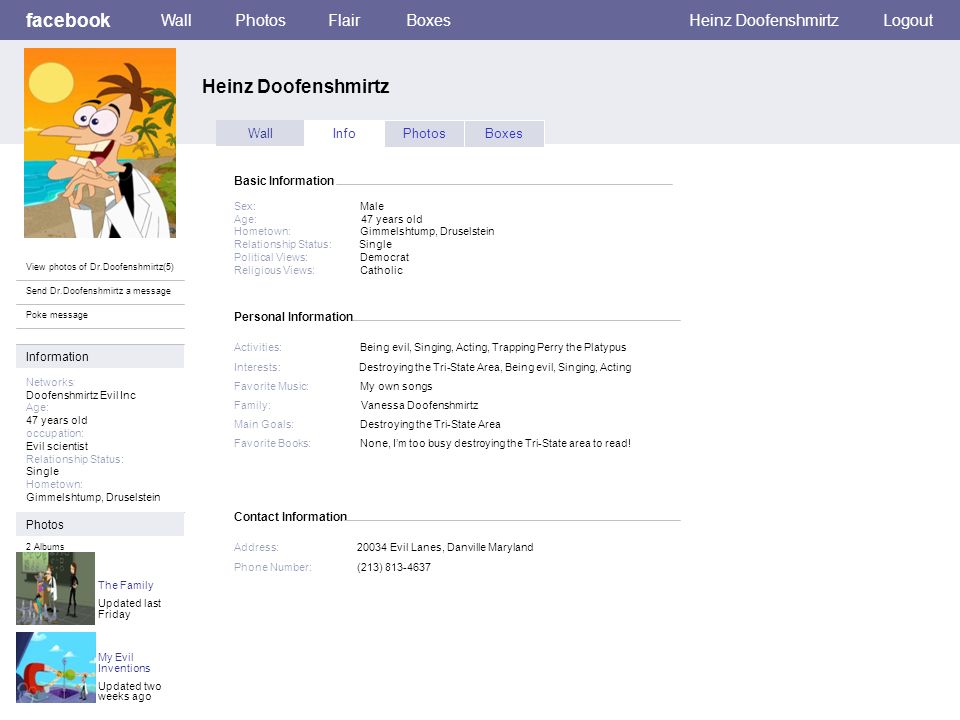Click the Information sidebar section header
Image resolution: width=960 pixels, height=720 pixels.
pos(100,356)
